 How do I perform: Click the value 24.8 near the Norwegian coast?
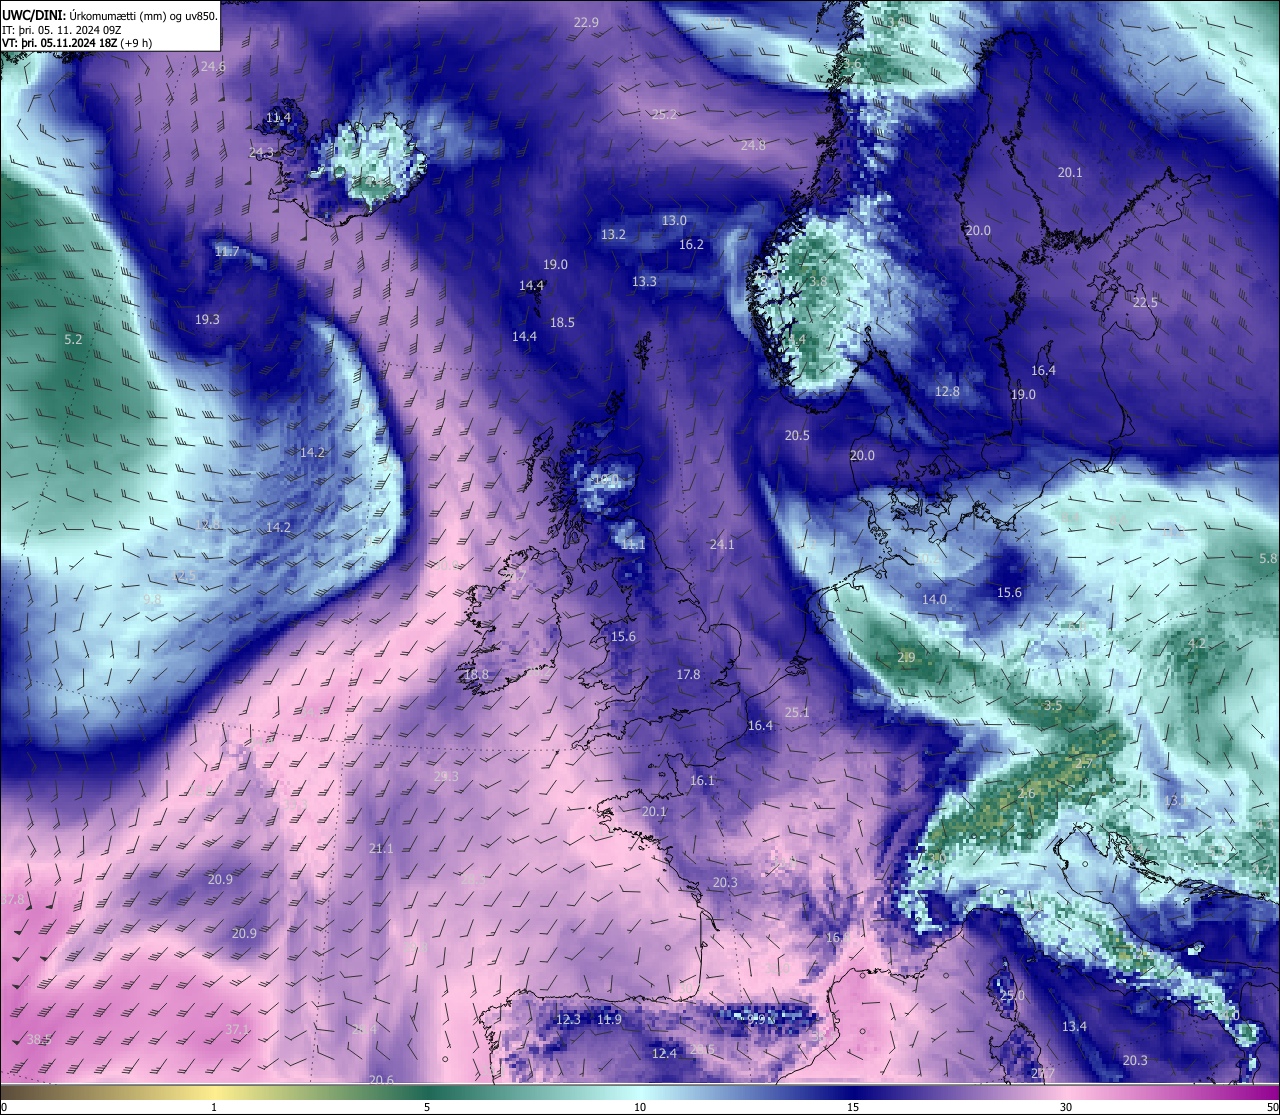tap(753, 145)
